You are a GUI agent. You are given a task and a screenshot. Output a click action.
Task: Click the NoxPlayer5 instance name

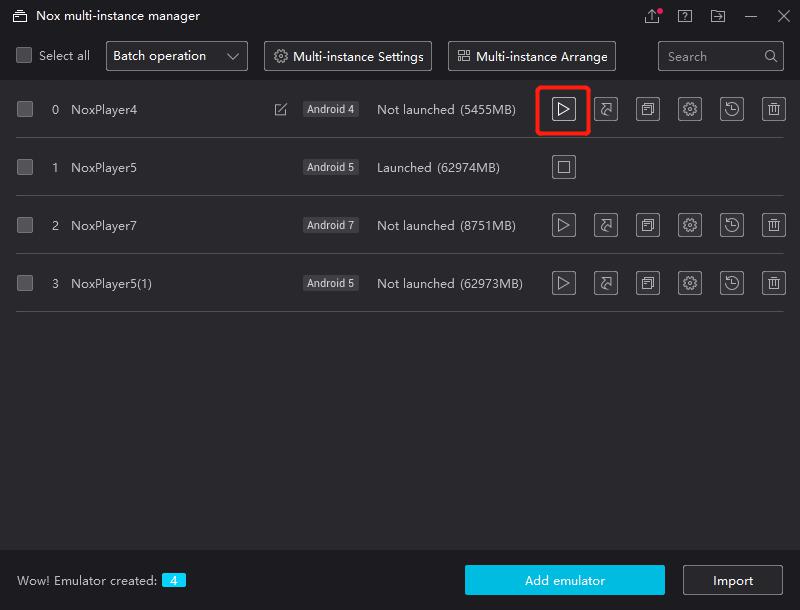coord(104,168)
